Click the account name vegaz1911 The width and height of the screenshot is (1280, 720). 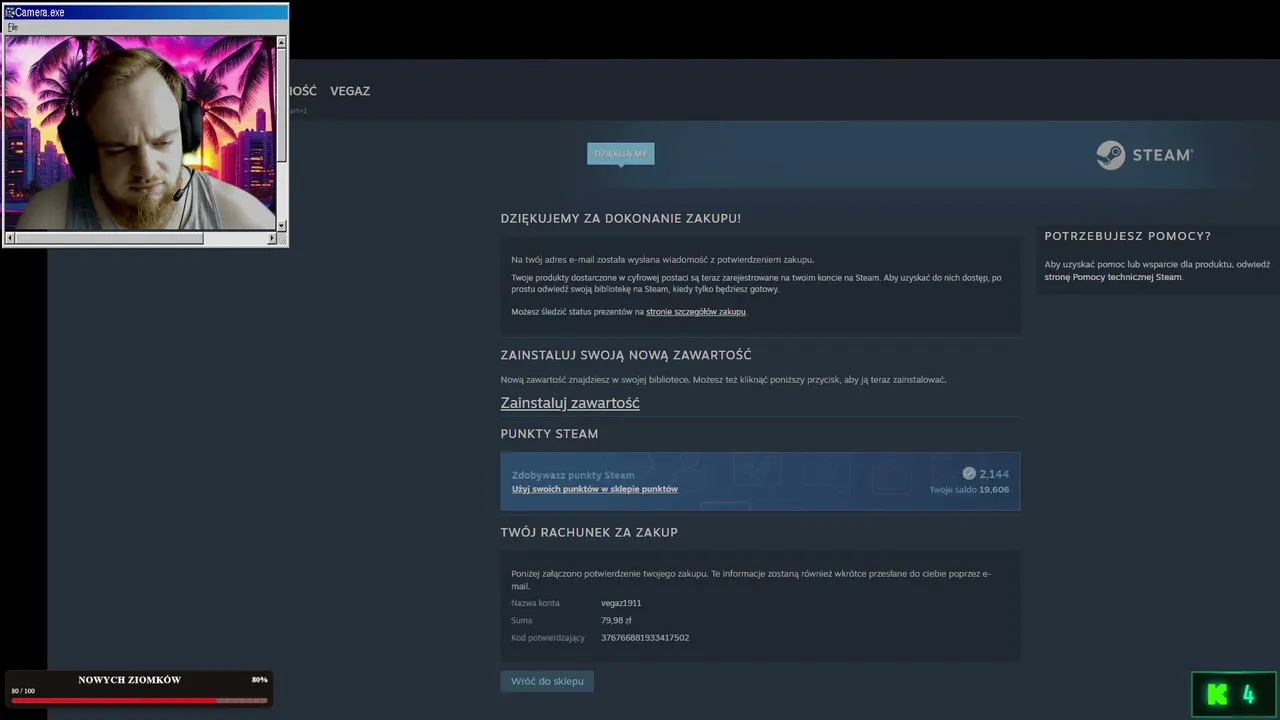[x=621, y=603]
